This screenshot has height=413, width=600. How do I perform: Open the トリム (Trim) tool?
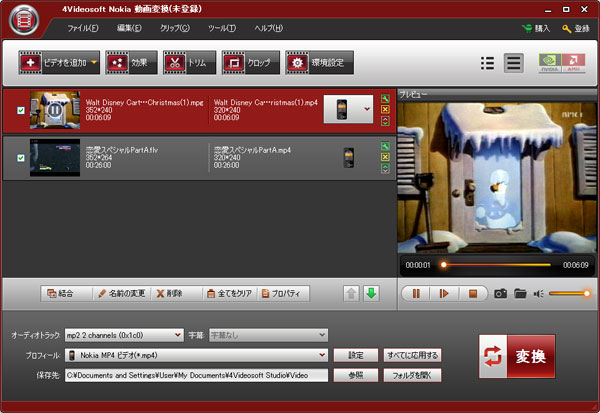tap(189, 62)
